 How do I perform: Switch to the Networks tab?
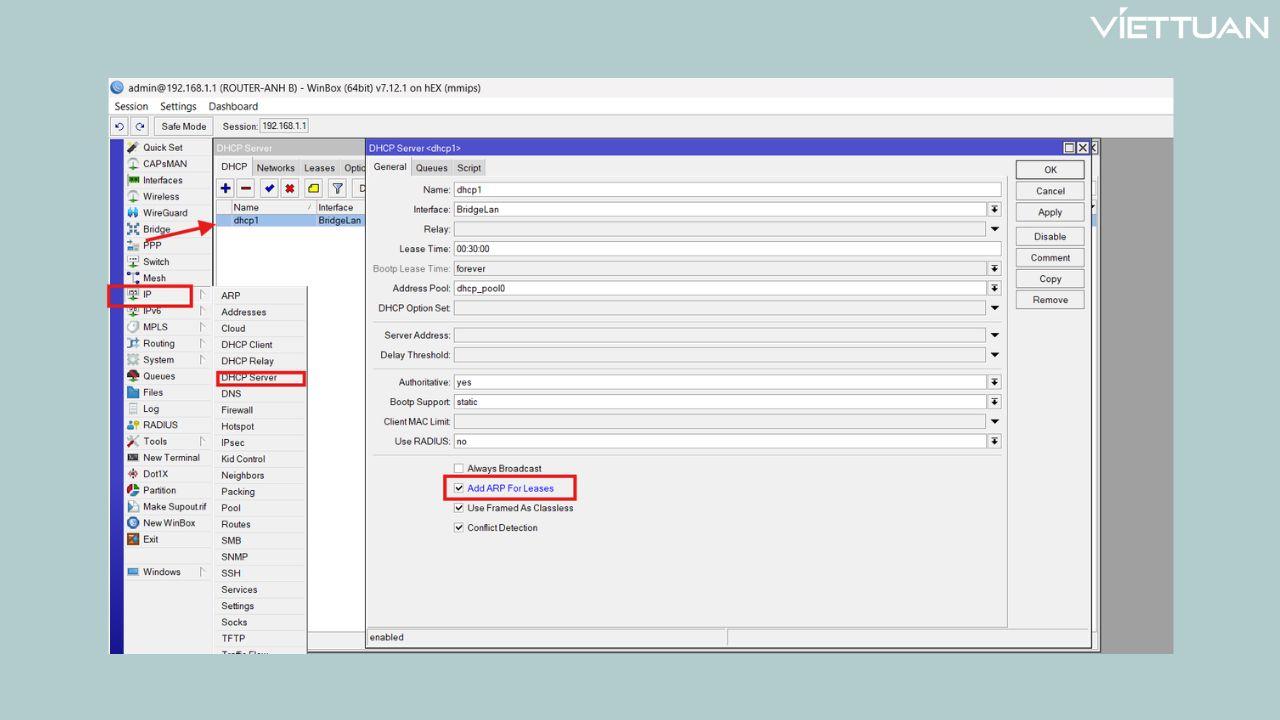tap(275, 168)
